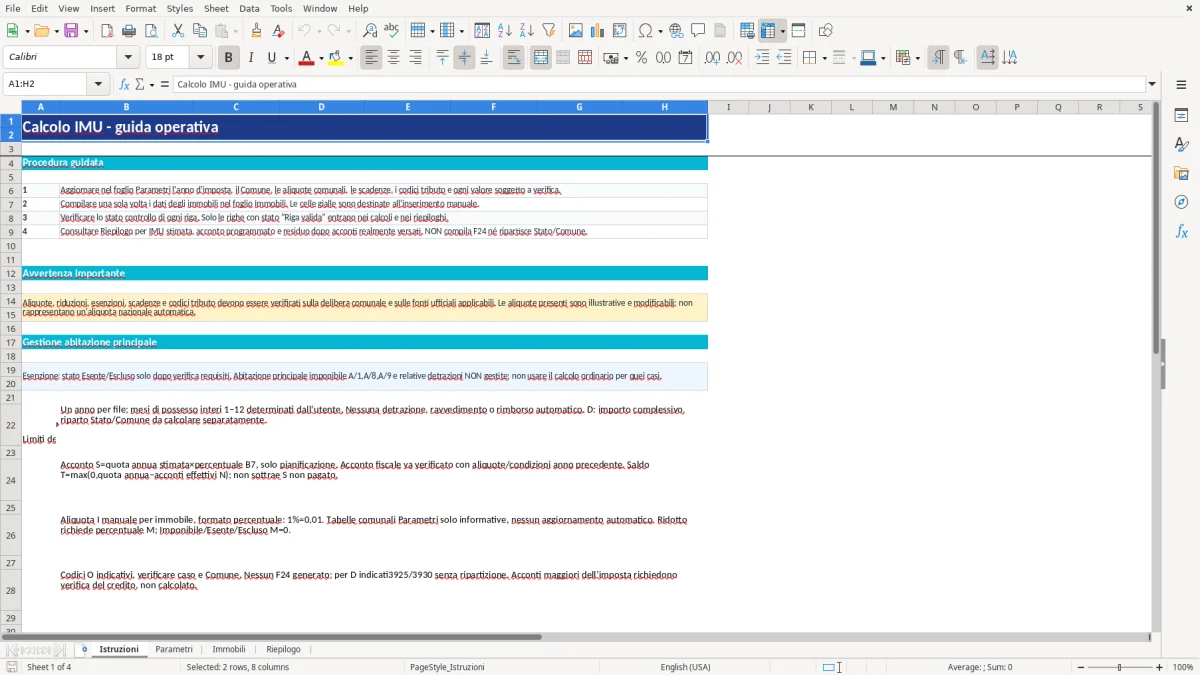The image size is (1200, 675).
Task: Click the Add Decimal Place icon
Action: (x=712, y=58)
